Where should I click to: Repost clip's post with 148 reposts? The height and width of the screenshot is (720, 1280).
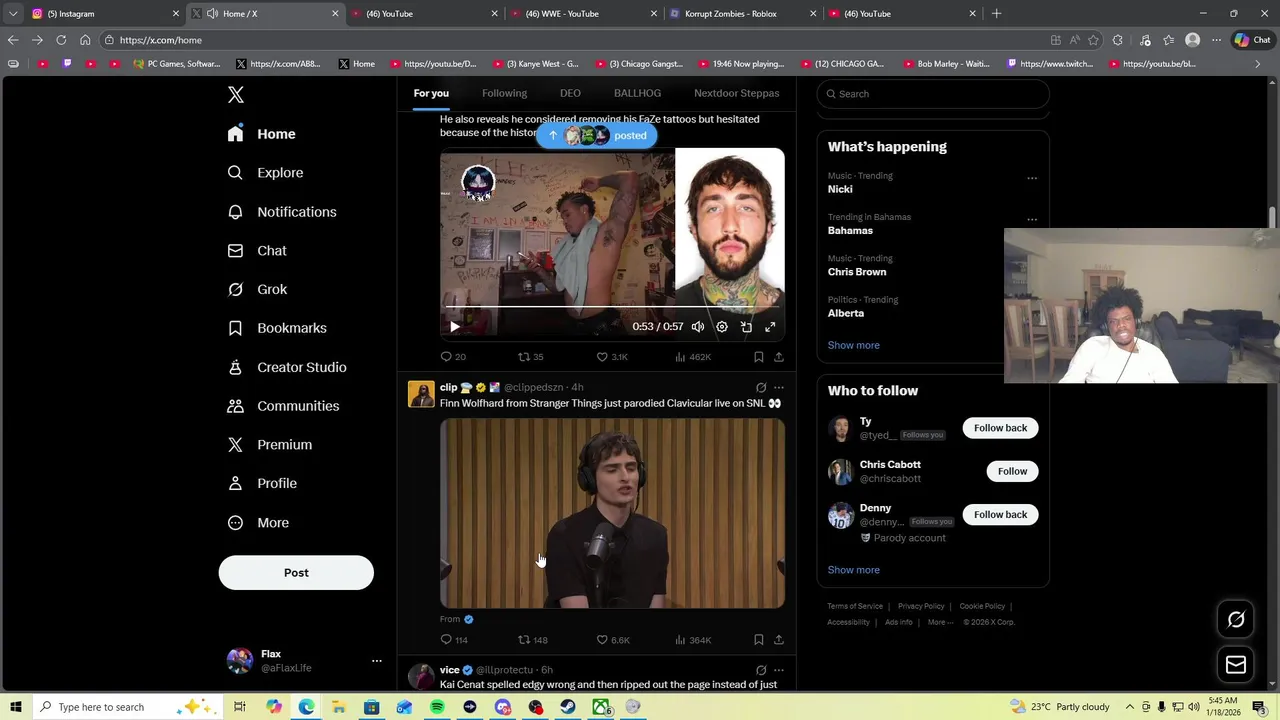click(533, 640)
